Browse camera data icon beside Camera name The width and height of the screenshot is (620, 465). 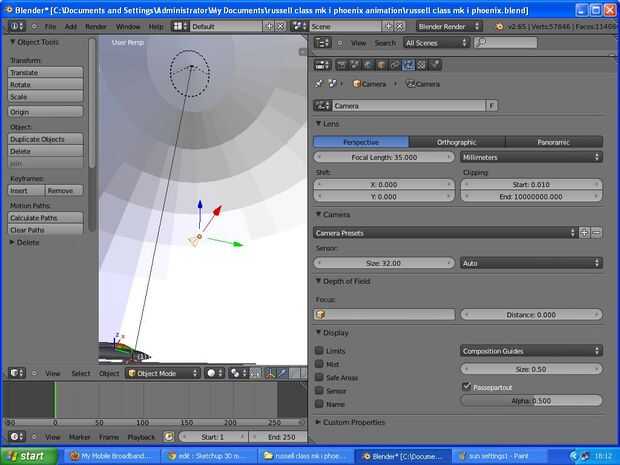[322, 106]
